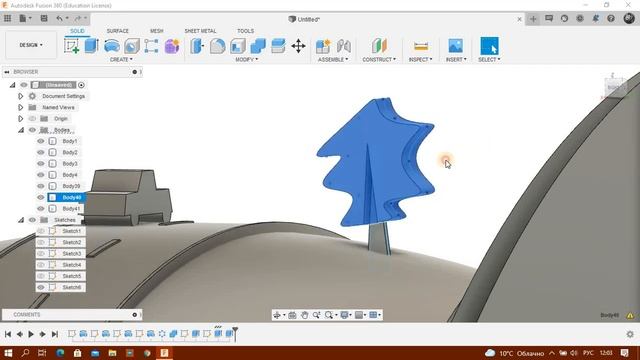Toggle visibility of Body3
The image size is (640, 360).
coord(40,164)
